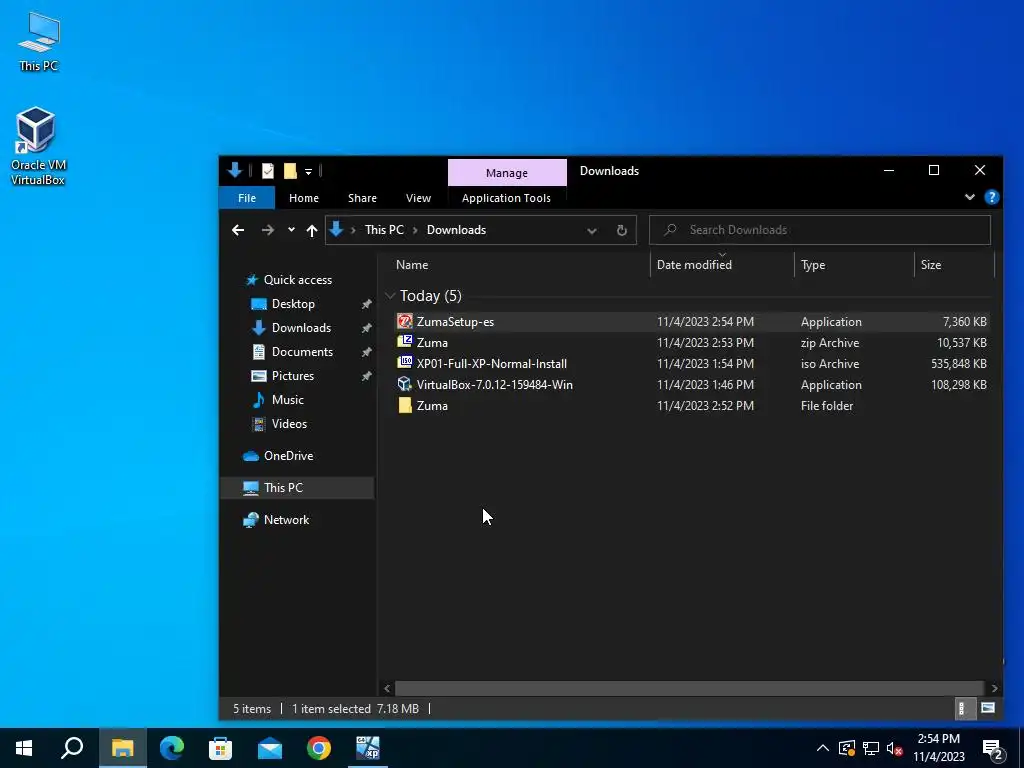Launch Oracle VM VirtualBox desktop shortcut
The image size is (1024, 768).
(38, 146)
